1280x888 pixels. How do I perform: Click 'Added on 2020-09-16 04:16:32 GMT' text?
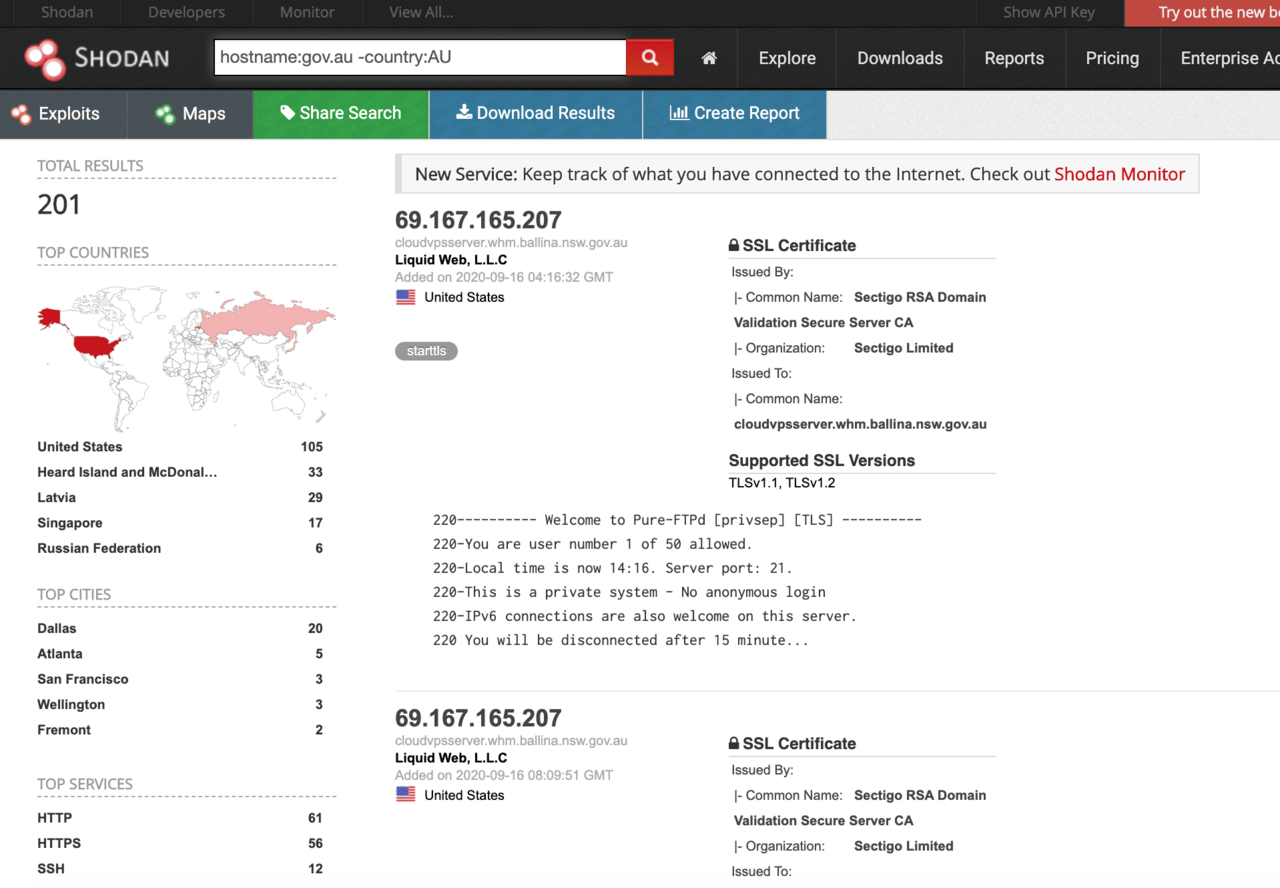click(x=504, y=277)
